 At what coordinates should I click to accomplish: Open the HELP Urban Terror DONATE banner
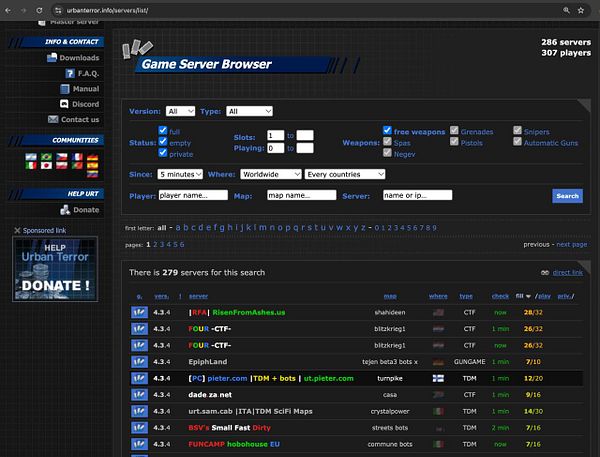55,269
